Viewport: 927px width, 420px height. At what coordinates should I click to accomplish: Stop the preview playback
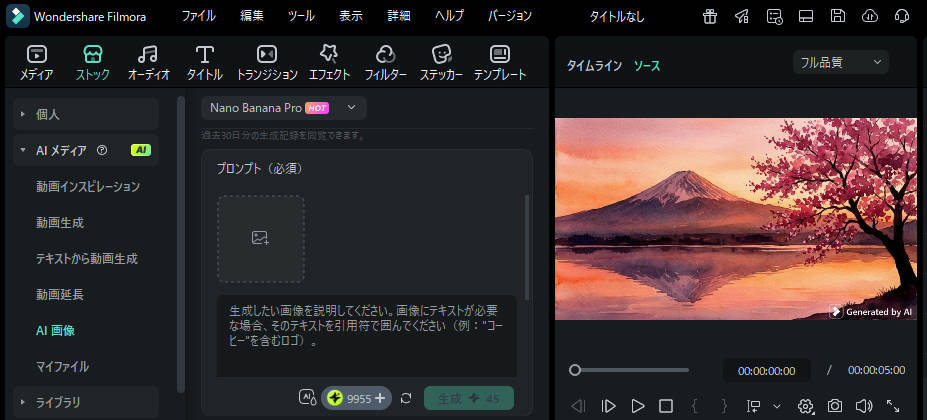pos(666,406)
